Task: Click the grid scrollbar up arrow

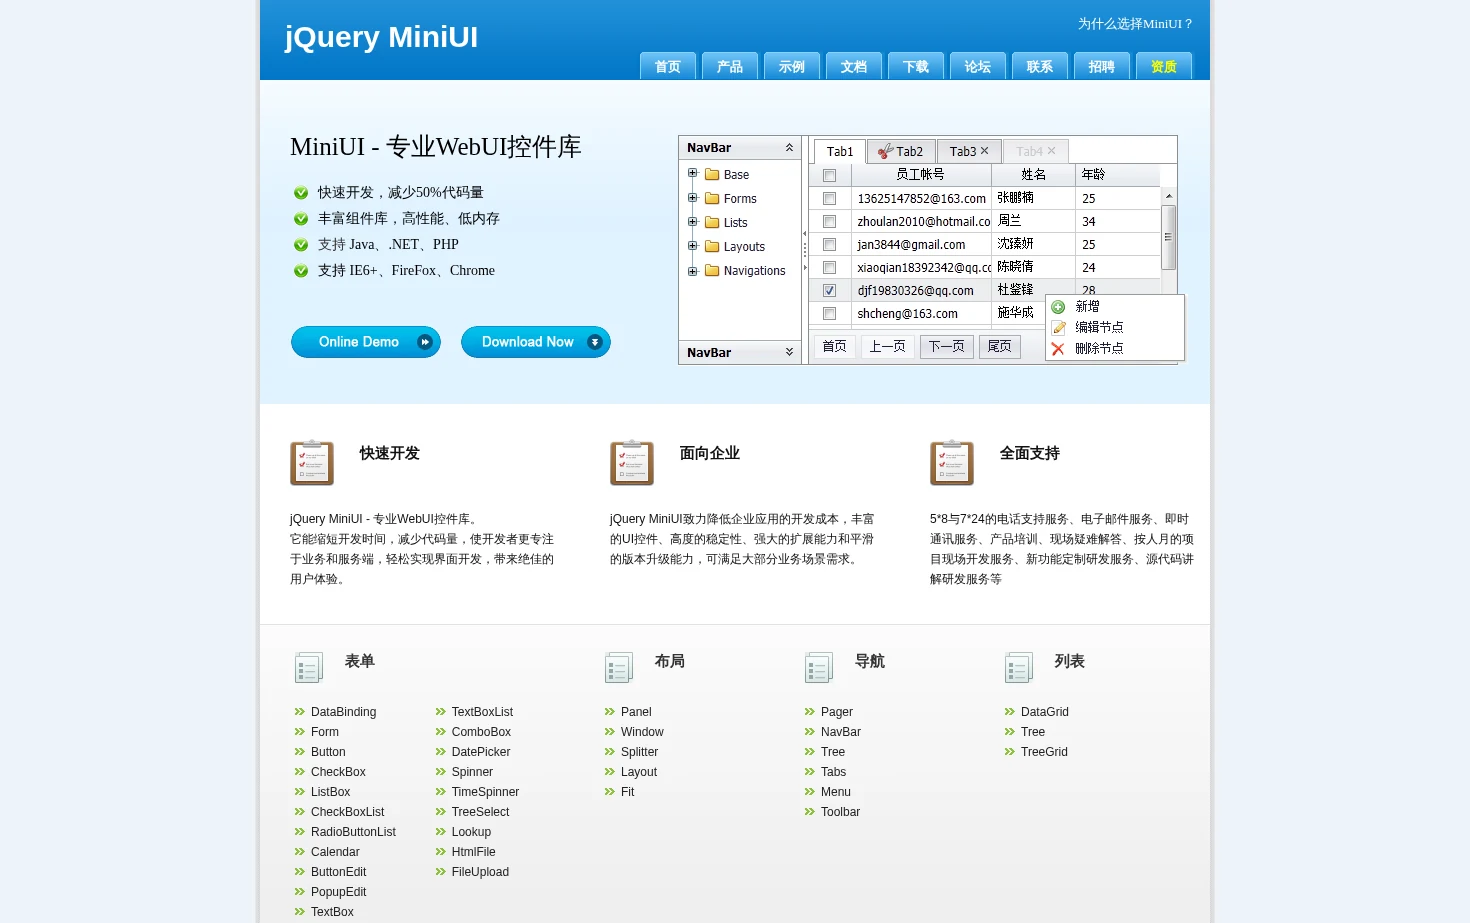Action: click(1168, 196)
